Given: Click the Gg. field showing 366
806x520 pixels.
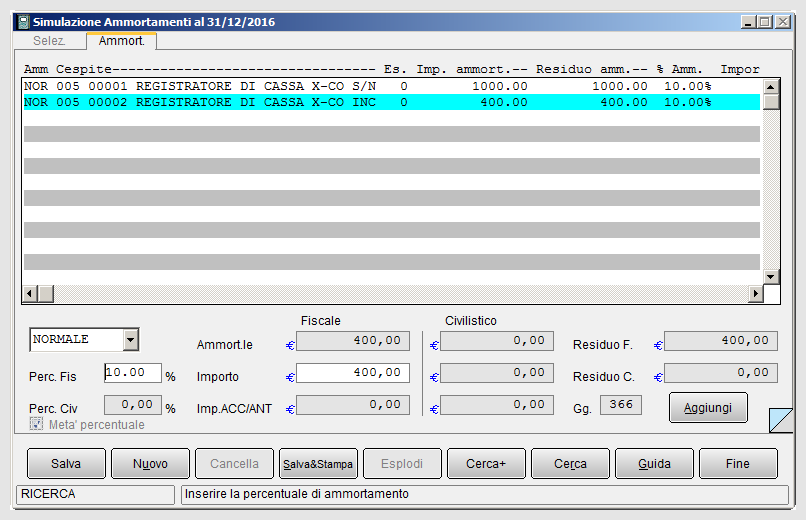Looking at the screenshot, I should coord(621,404).
